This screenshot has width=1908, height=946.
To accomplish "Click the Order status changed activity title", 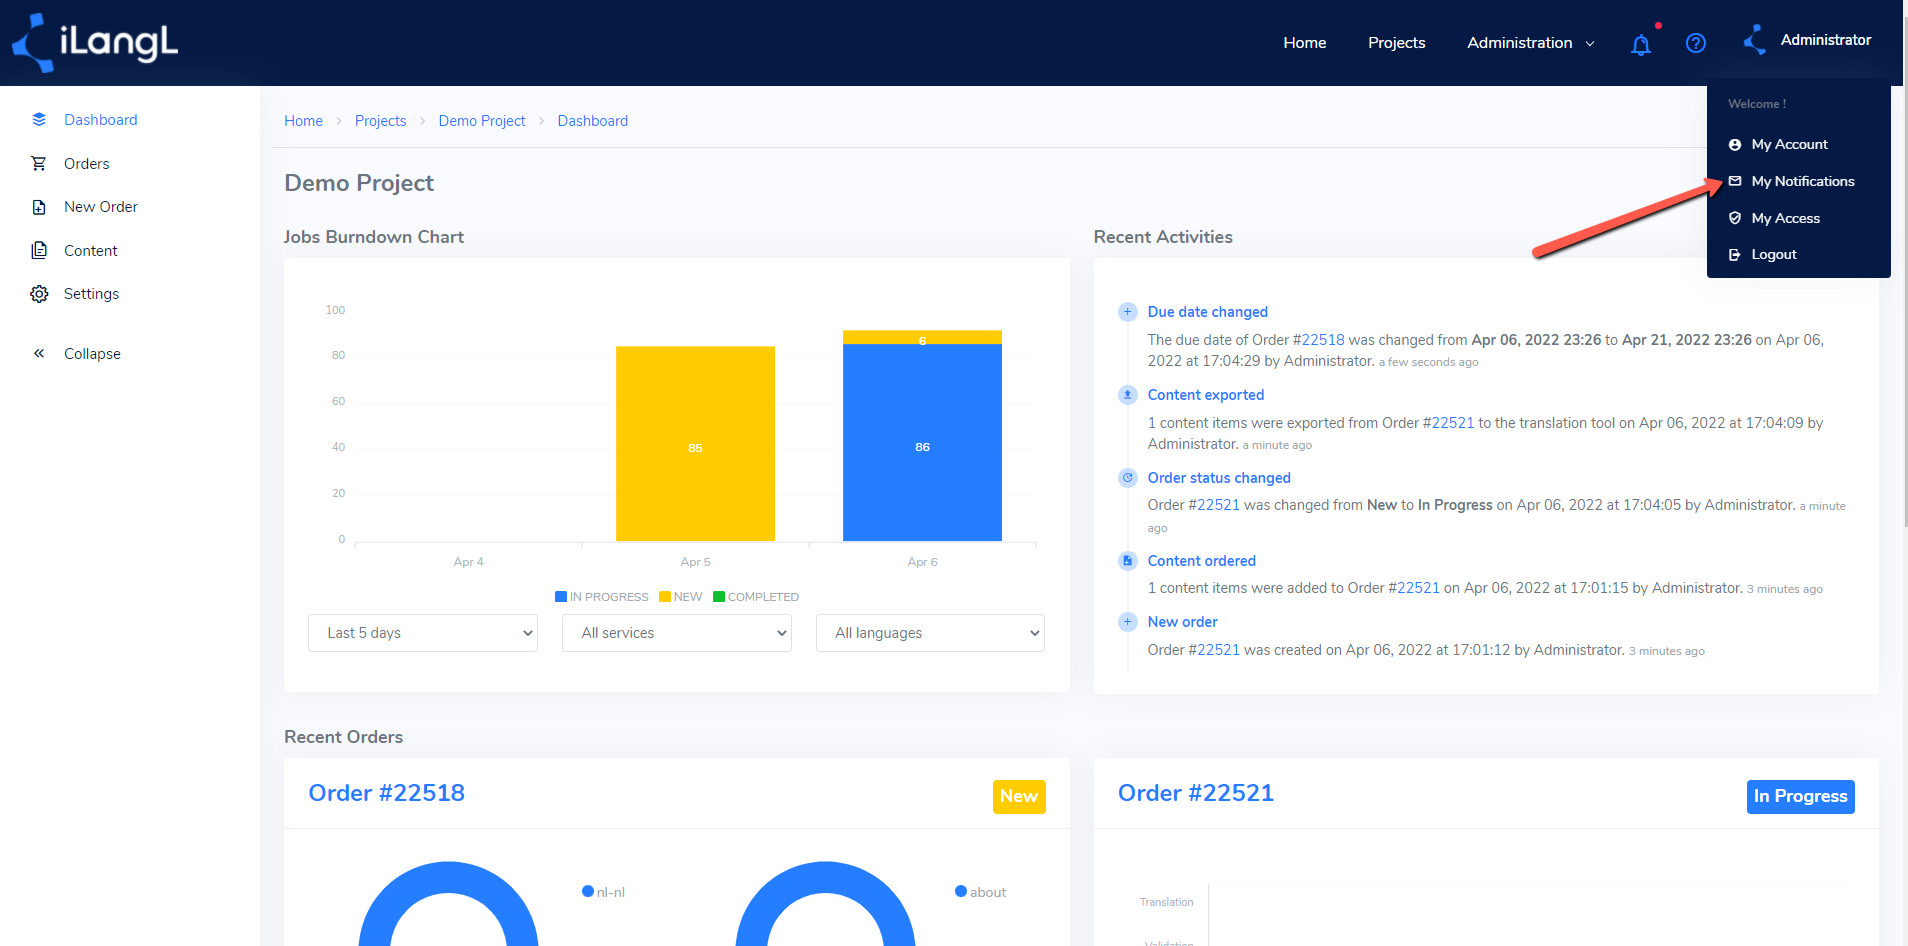I will coord(1219,478).
